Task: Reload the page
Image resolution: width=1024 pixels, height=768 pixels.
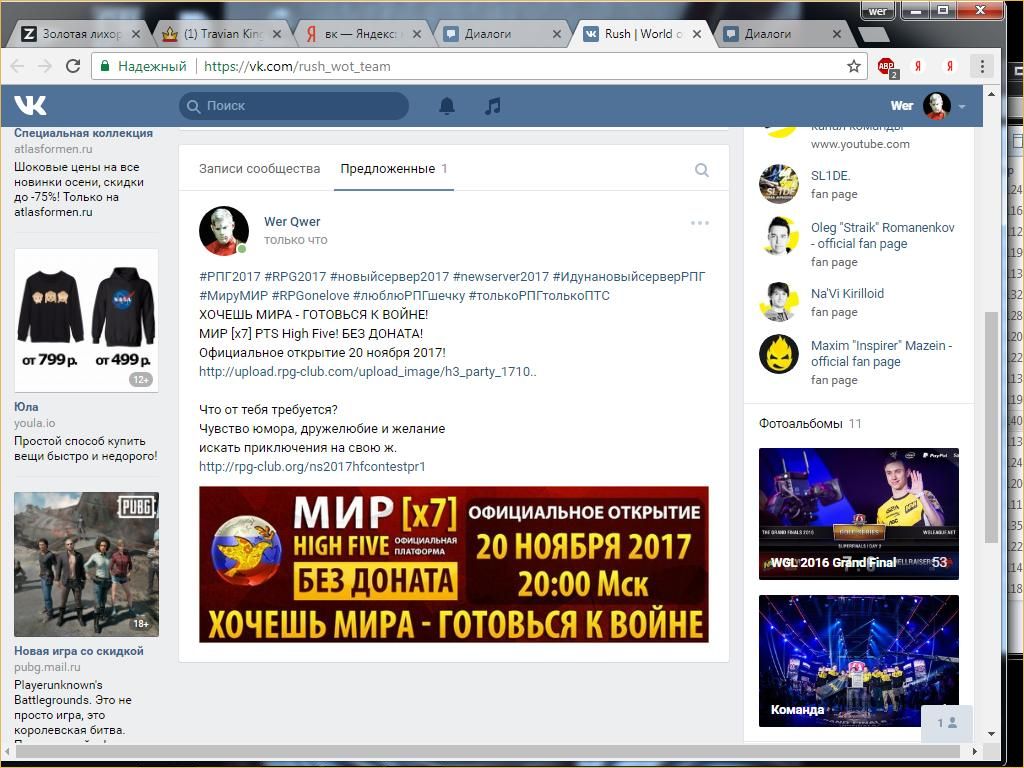Action: tap(72, 67)
